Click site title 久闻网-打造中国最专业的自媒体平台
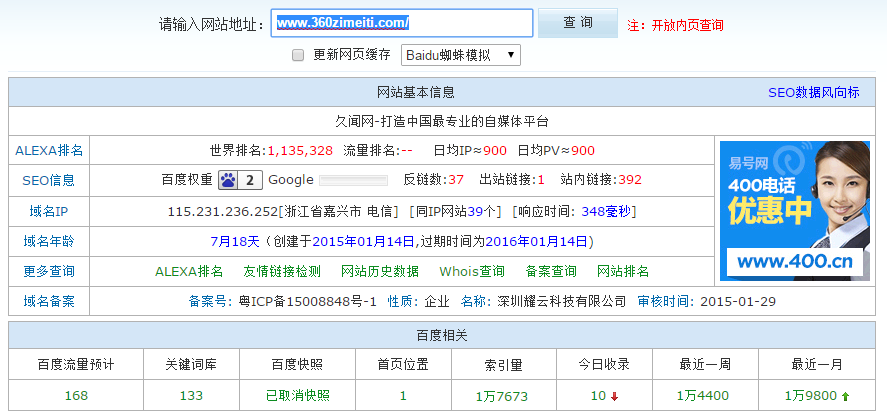The image size is (887, 415). point(442,121)
